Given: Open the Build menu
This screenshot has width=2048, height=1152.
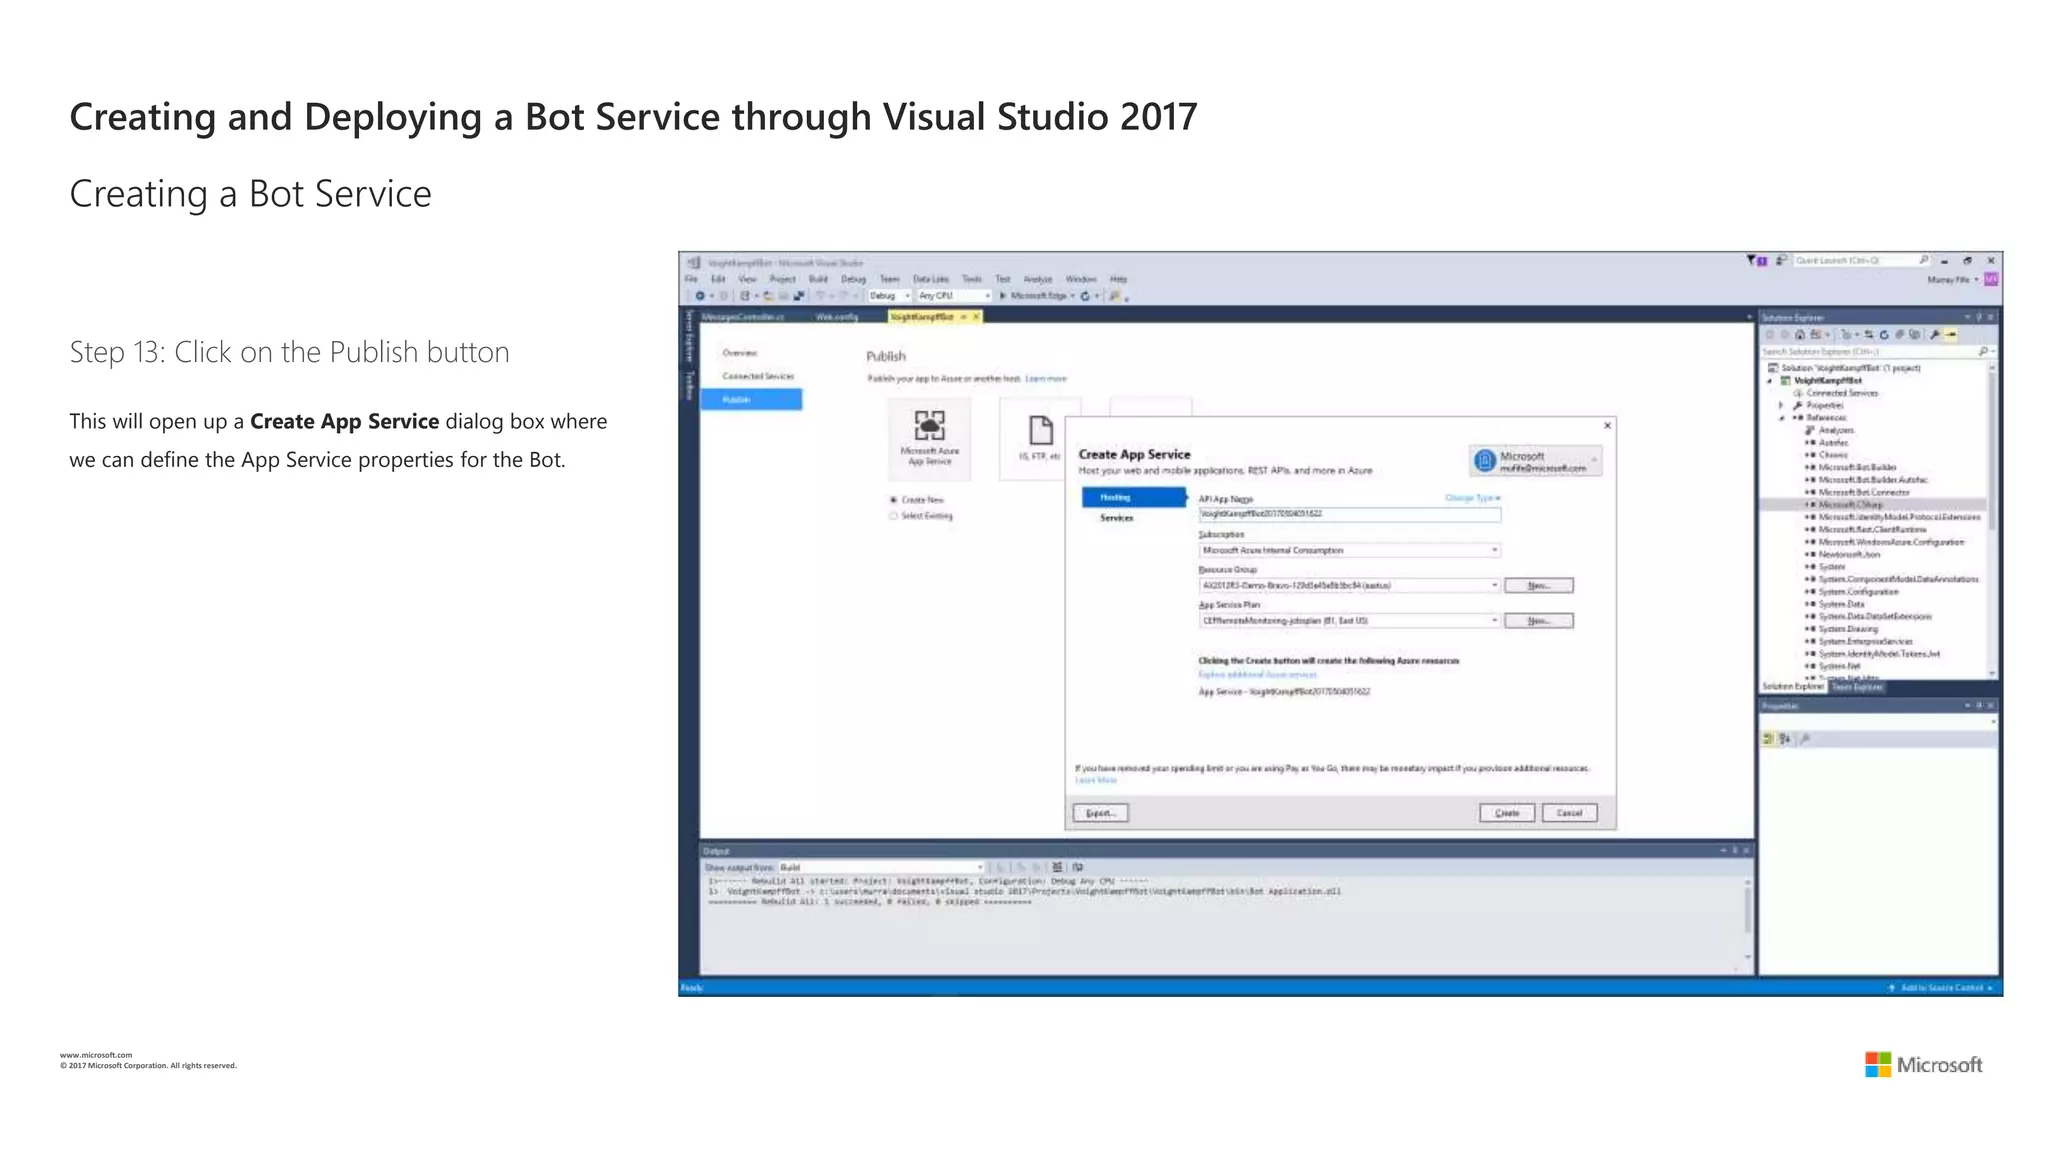Looking at the screenshot, I should click(x=818, y=279).
